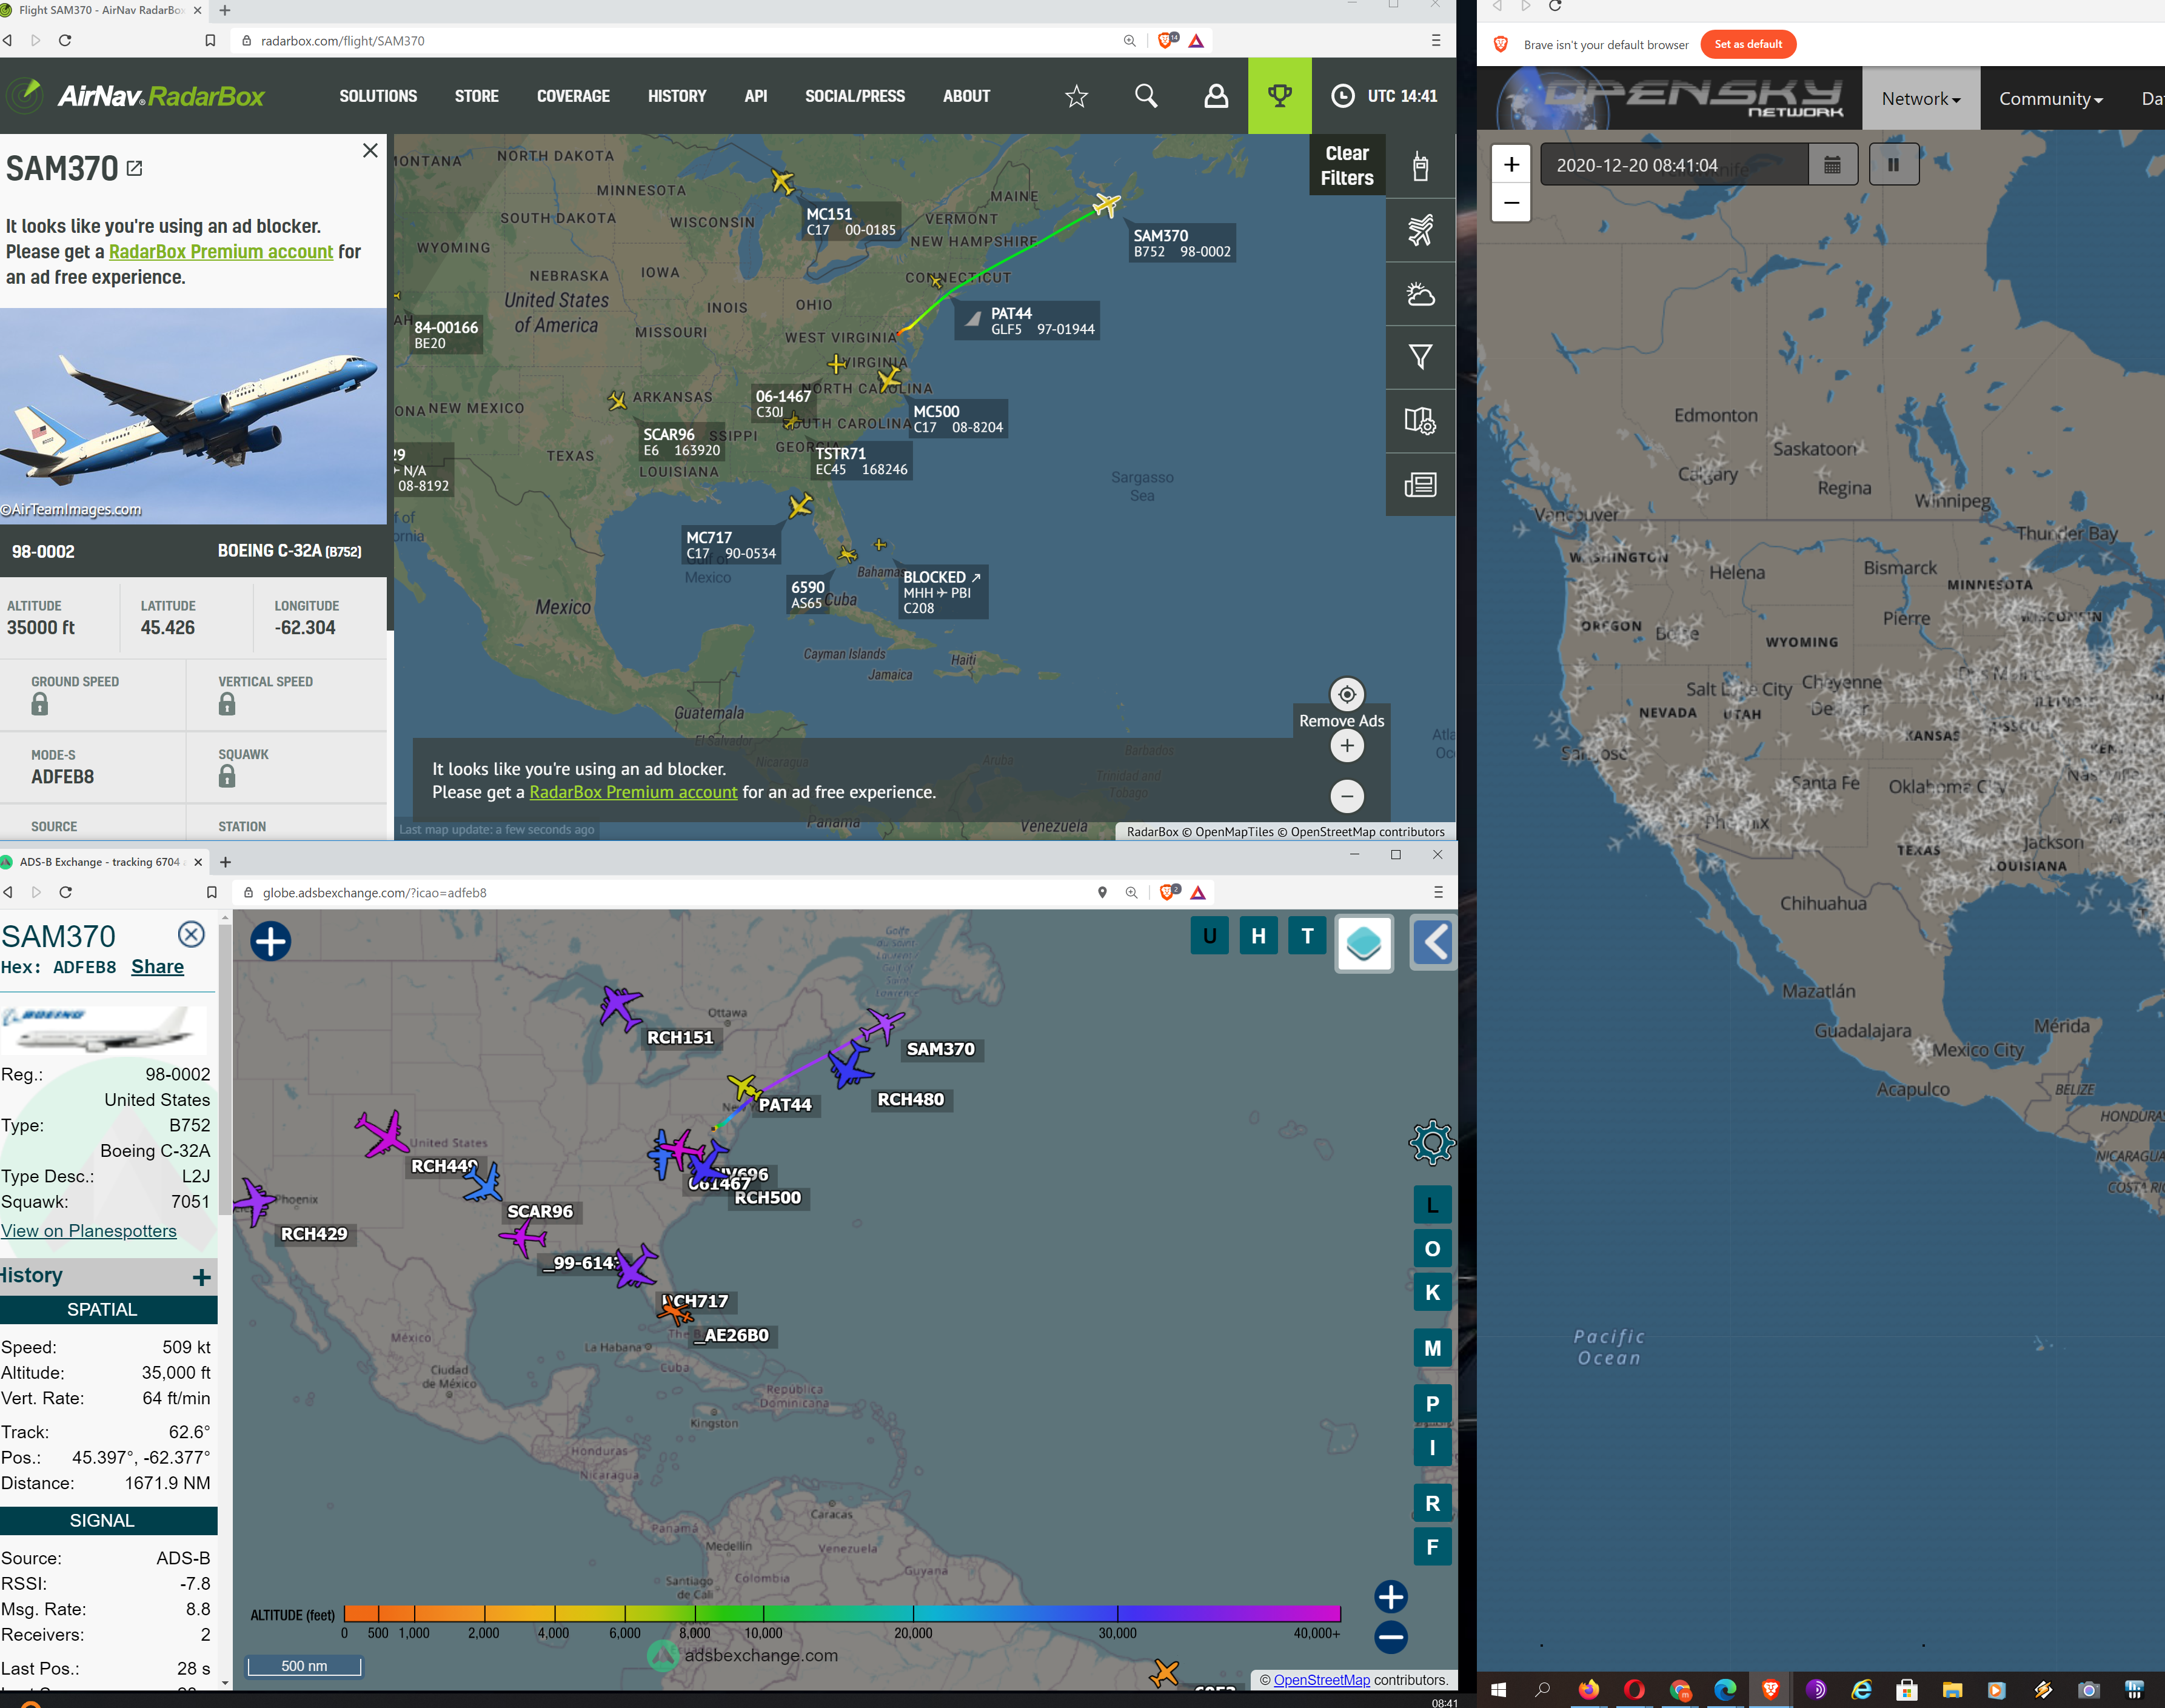Toggle the O option on ADS-B map

pyautogui.click(x=1432, y=1249)
